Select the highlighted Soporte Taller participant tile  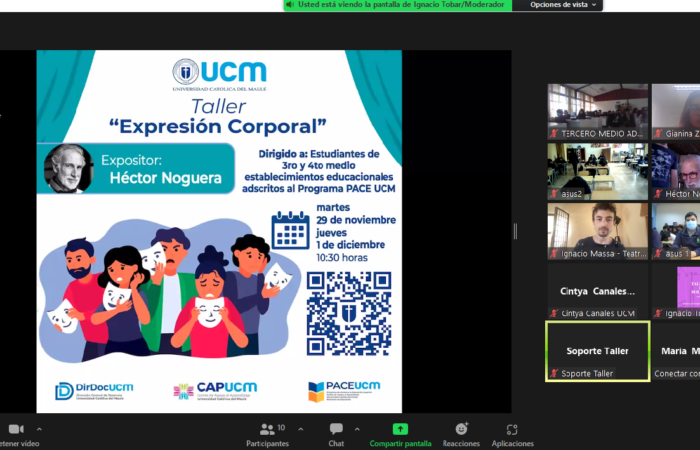598,351
